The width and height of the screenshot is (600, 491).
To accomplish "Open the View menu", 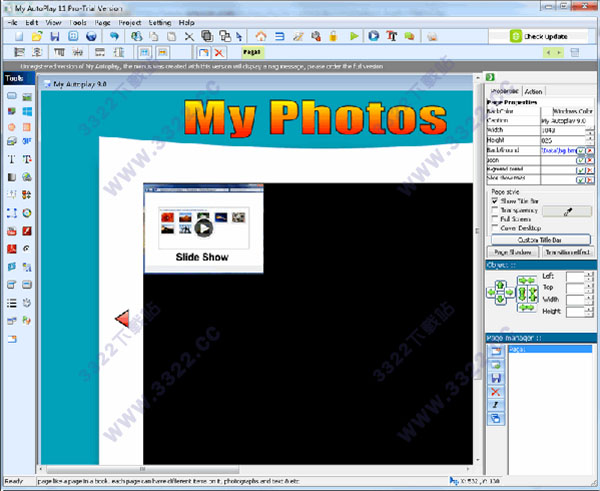I will [54, 23].
